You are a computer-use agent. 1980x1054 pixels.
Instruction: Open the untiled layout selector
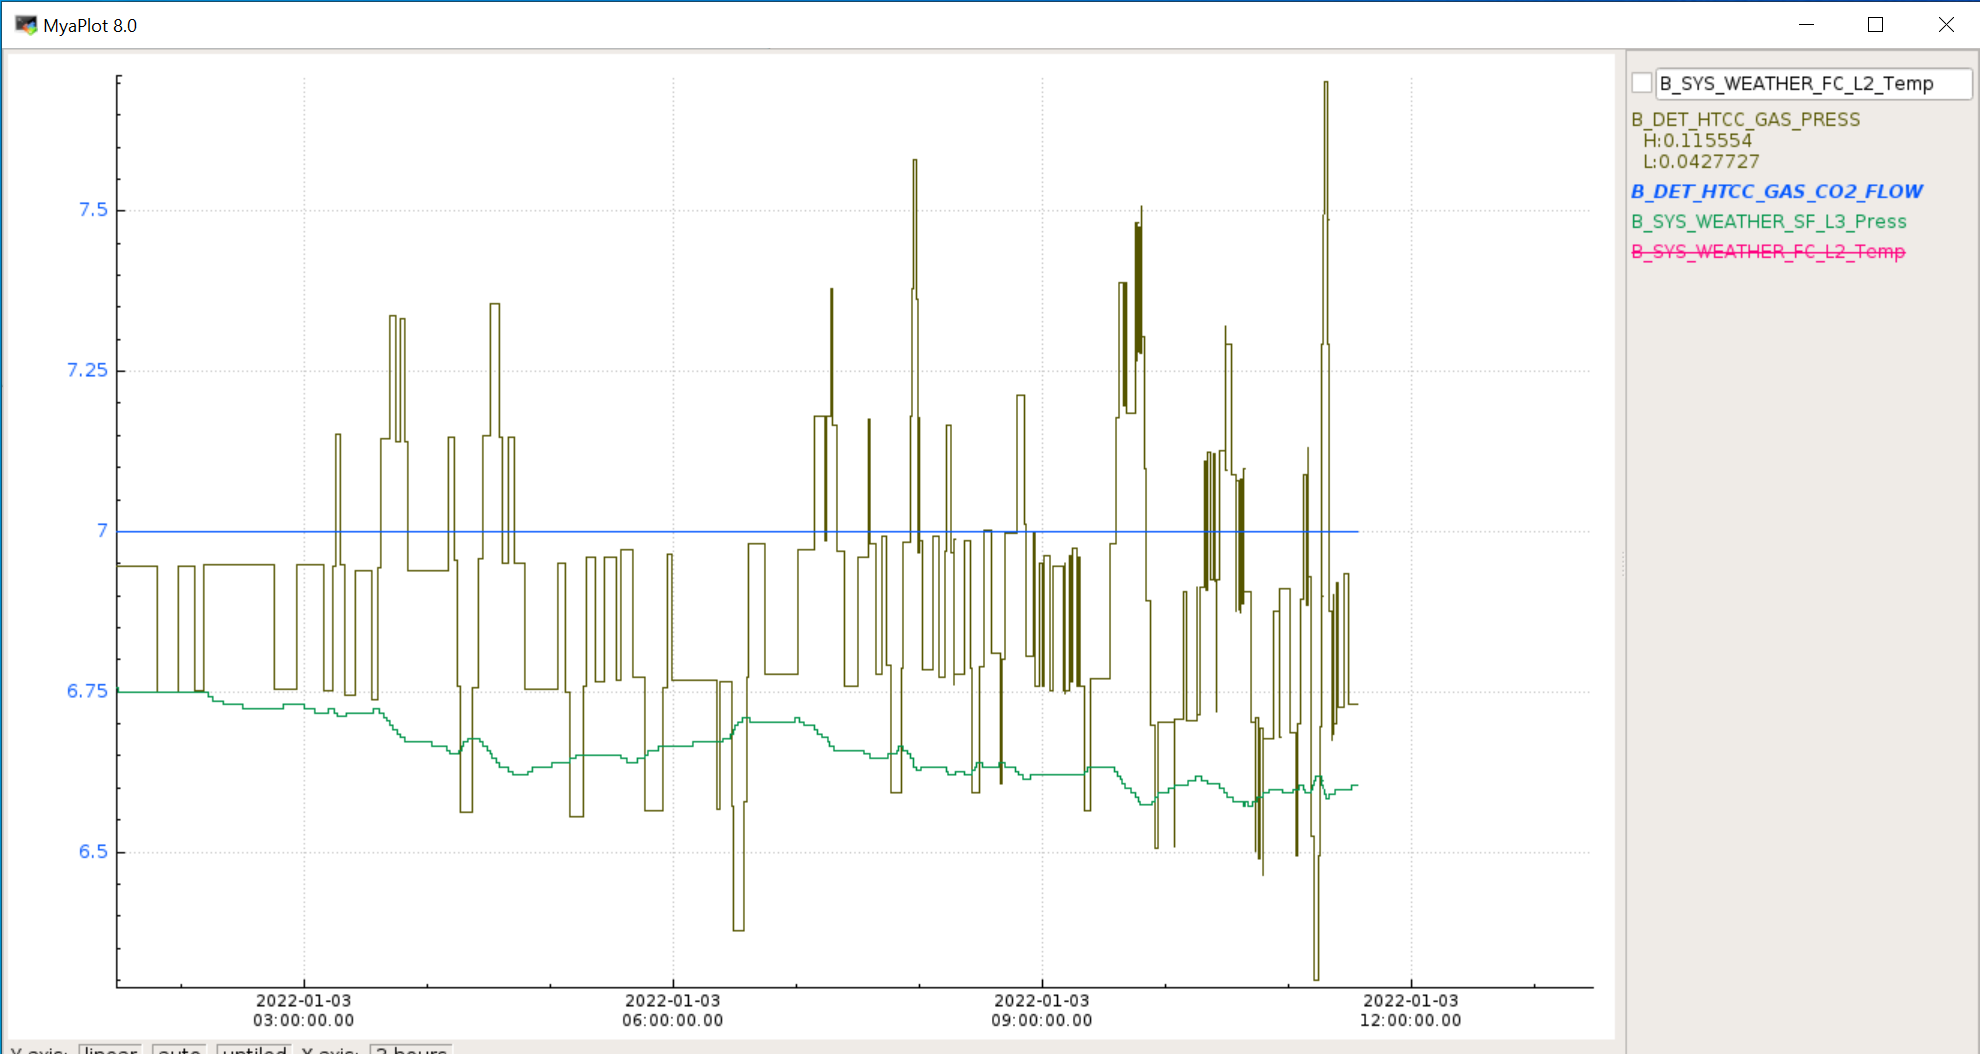coord(254,1049)
